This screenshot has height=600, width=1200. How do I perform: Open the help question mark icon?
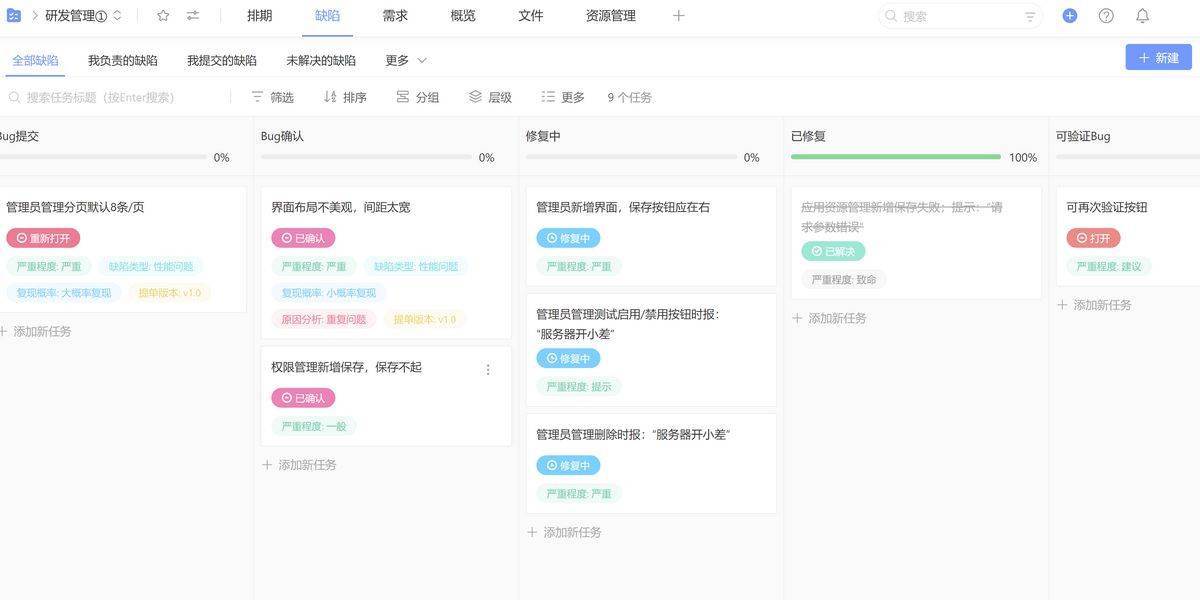(x=1106, y=16)
